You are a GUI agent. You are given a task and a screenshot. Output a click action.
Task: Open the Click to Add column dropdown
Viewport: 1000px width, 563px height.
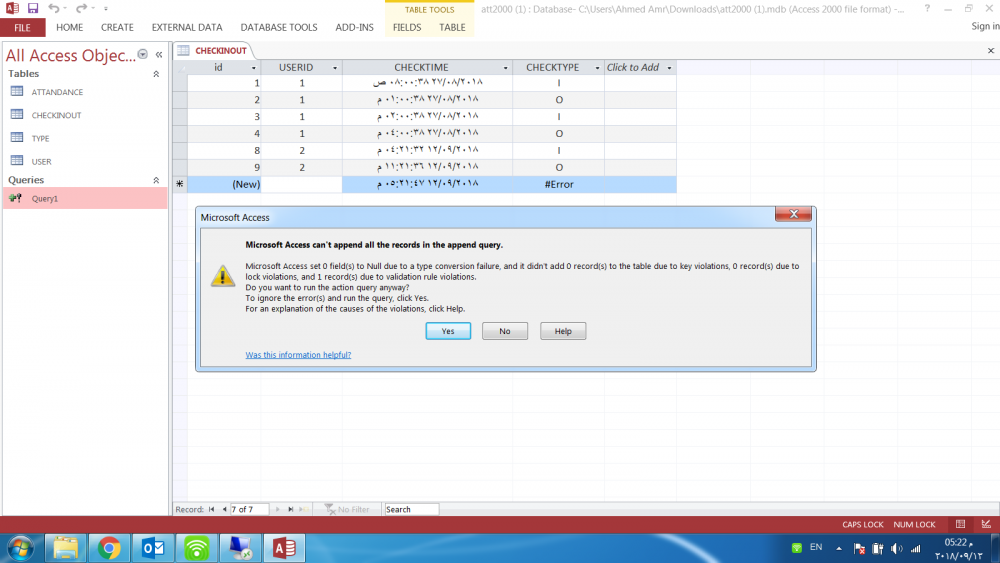pos(670,68)
